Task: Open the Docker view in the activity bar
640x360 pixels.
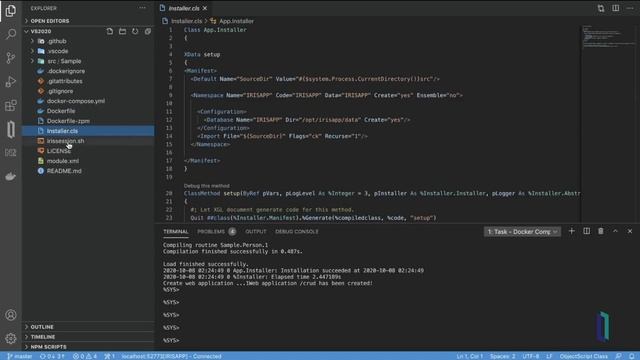Action: point(11,176)
